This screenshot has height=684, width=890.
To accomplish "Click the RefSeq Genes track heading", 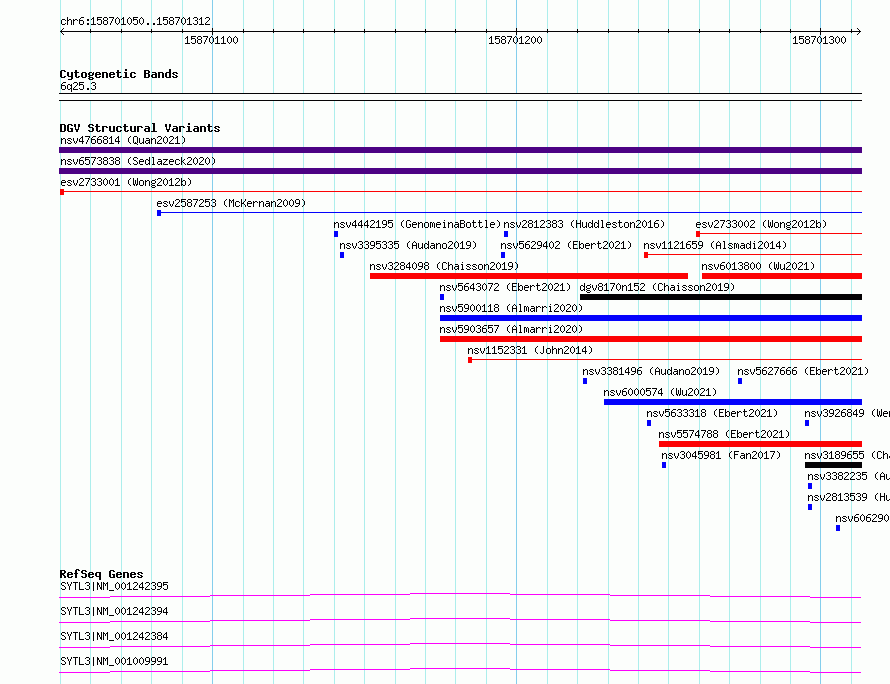I will click(x=101, y=574).
